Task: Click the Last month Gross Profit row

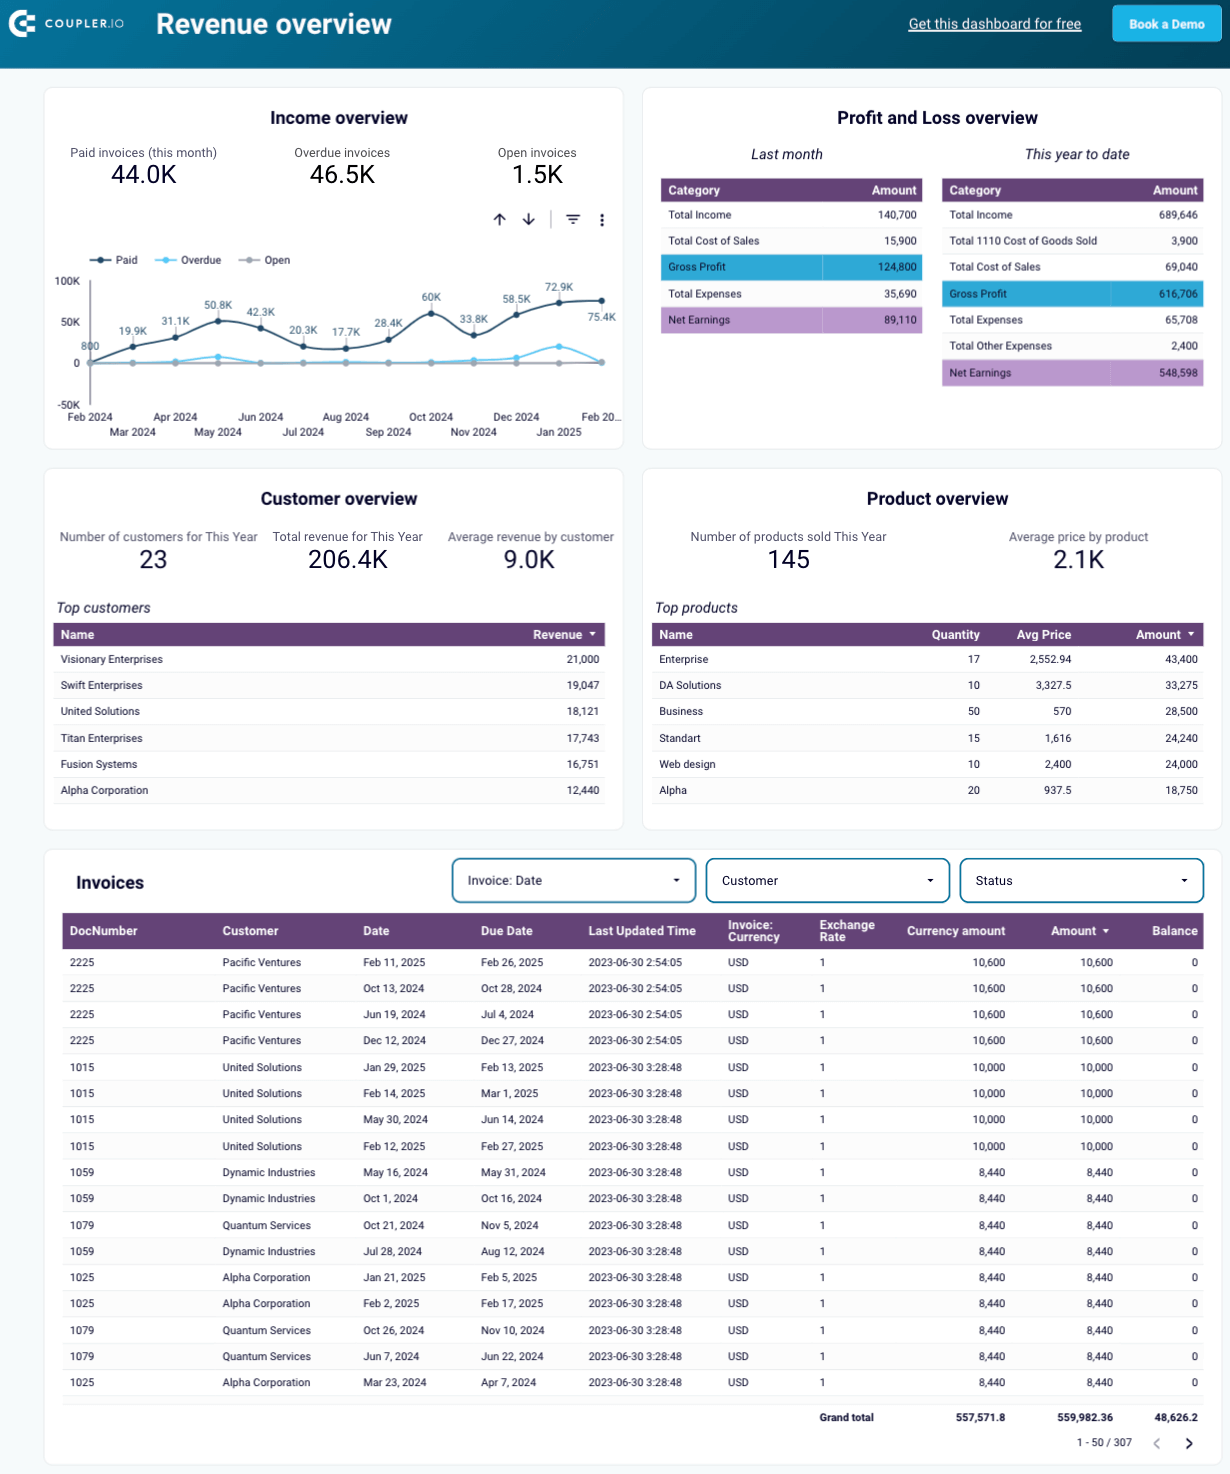Action: pos(792,267)
